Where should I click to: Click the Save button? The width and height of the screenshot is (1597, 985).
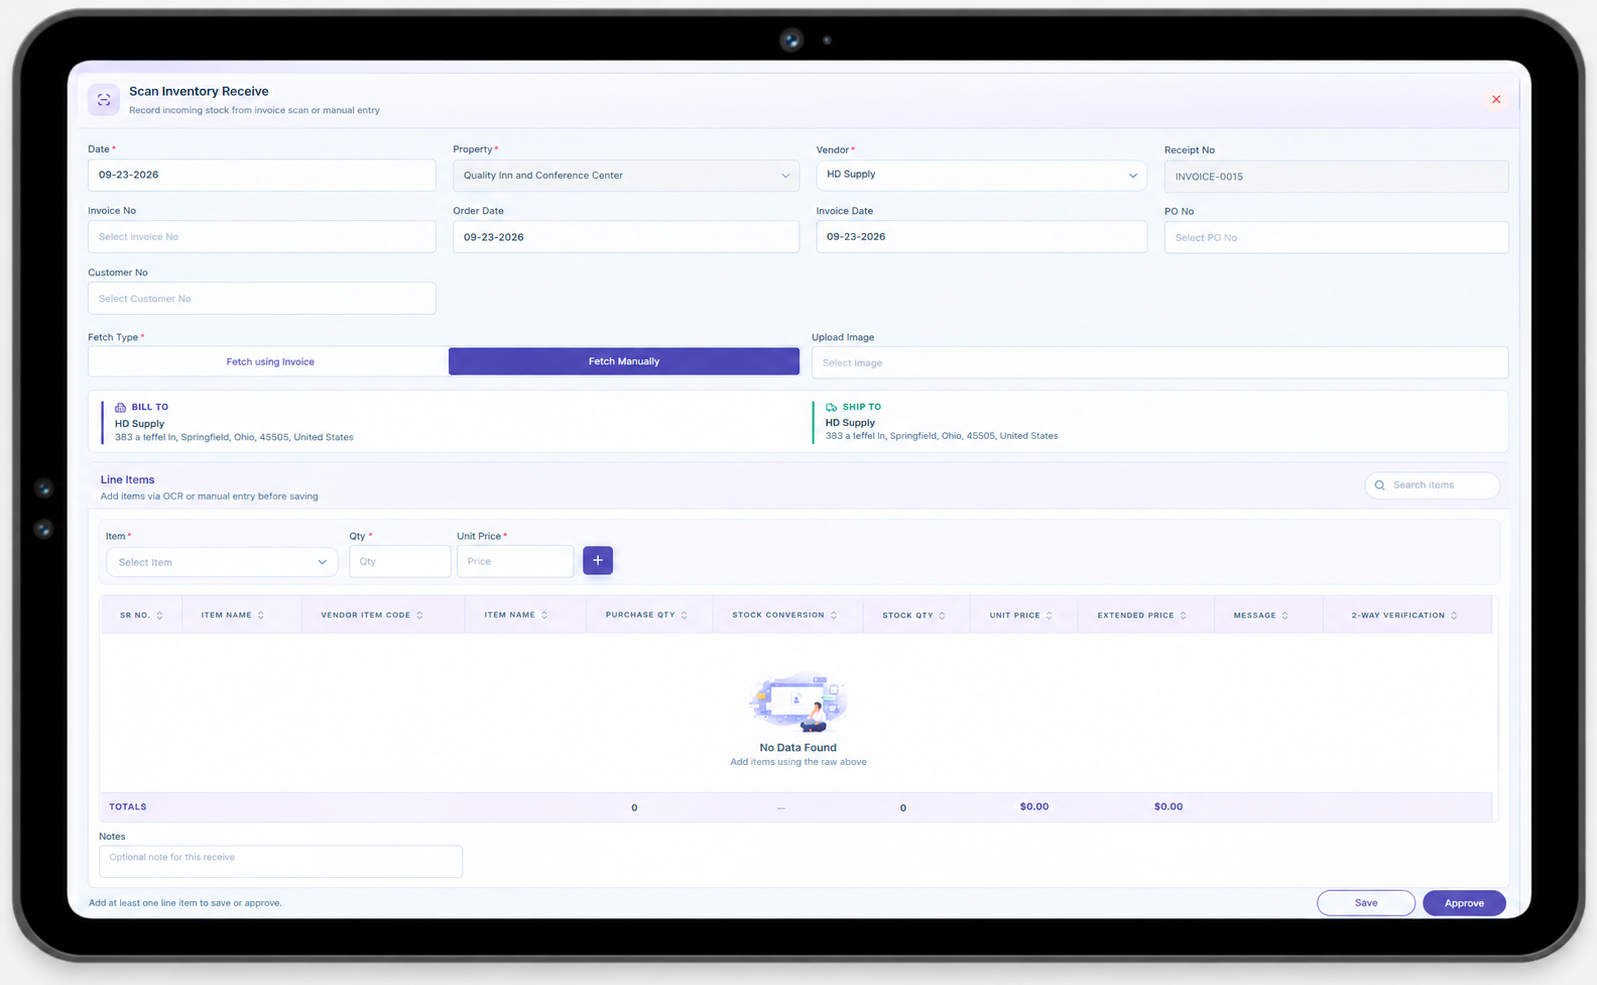pos(1366,903)
